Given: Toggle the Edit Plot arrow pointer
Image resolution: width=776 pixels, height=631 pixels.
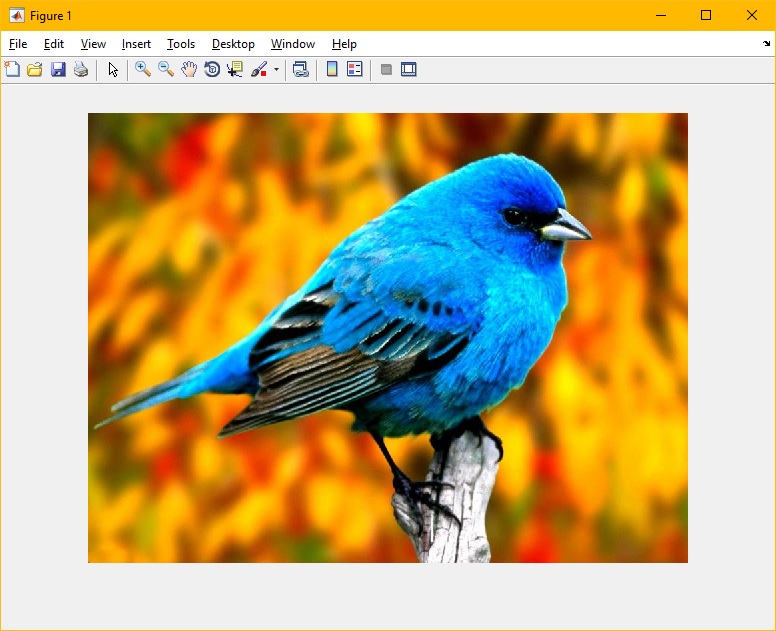Looking at the screenshot, I should coord(113,69).
